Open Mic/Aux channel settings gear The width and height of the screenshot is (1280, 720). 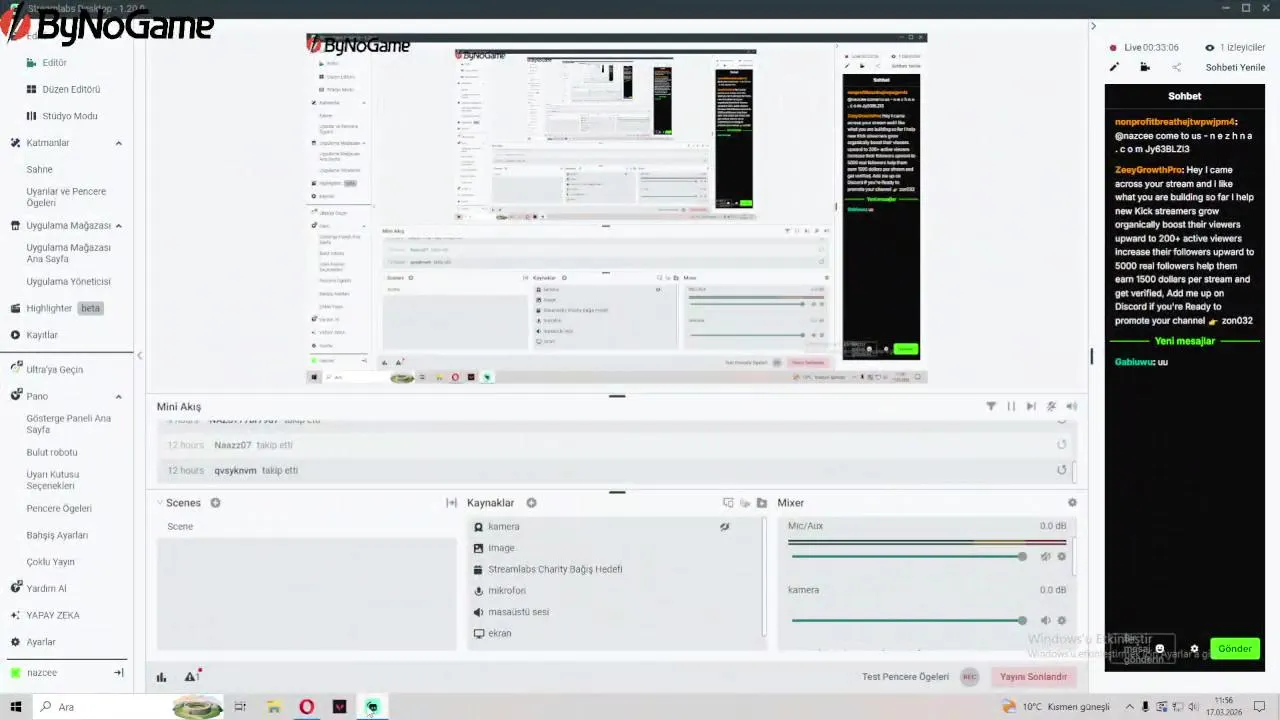tap(1061, 557)
